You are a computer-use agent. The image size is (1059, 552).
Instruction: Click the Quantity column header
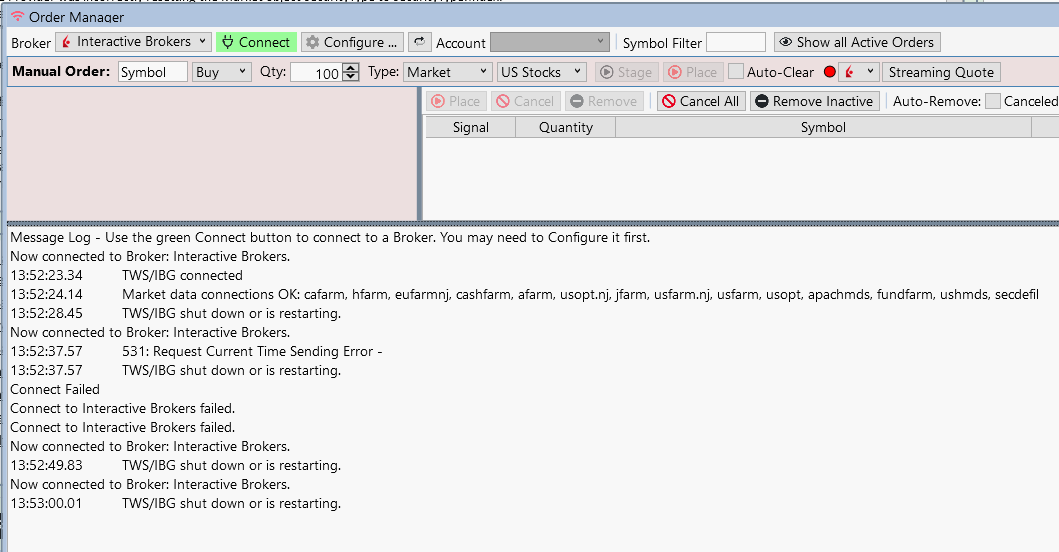pyautogui.click(x=565, y=127)
